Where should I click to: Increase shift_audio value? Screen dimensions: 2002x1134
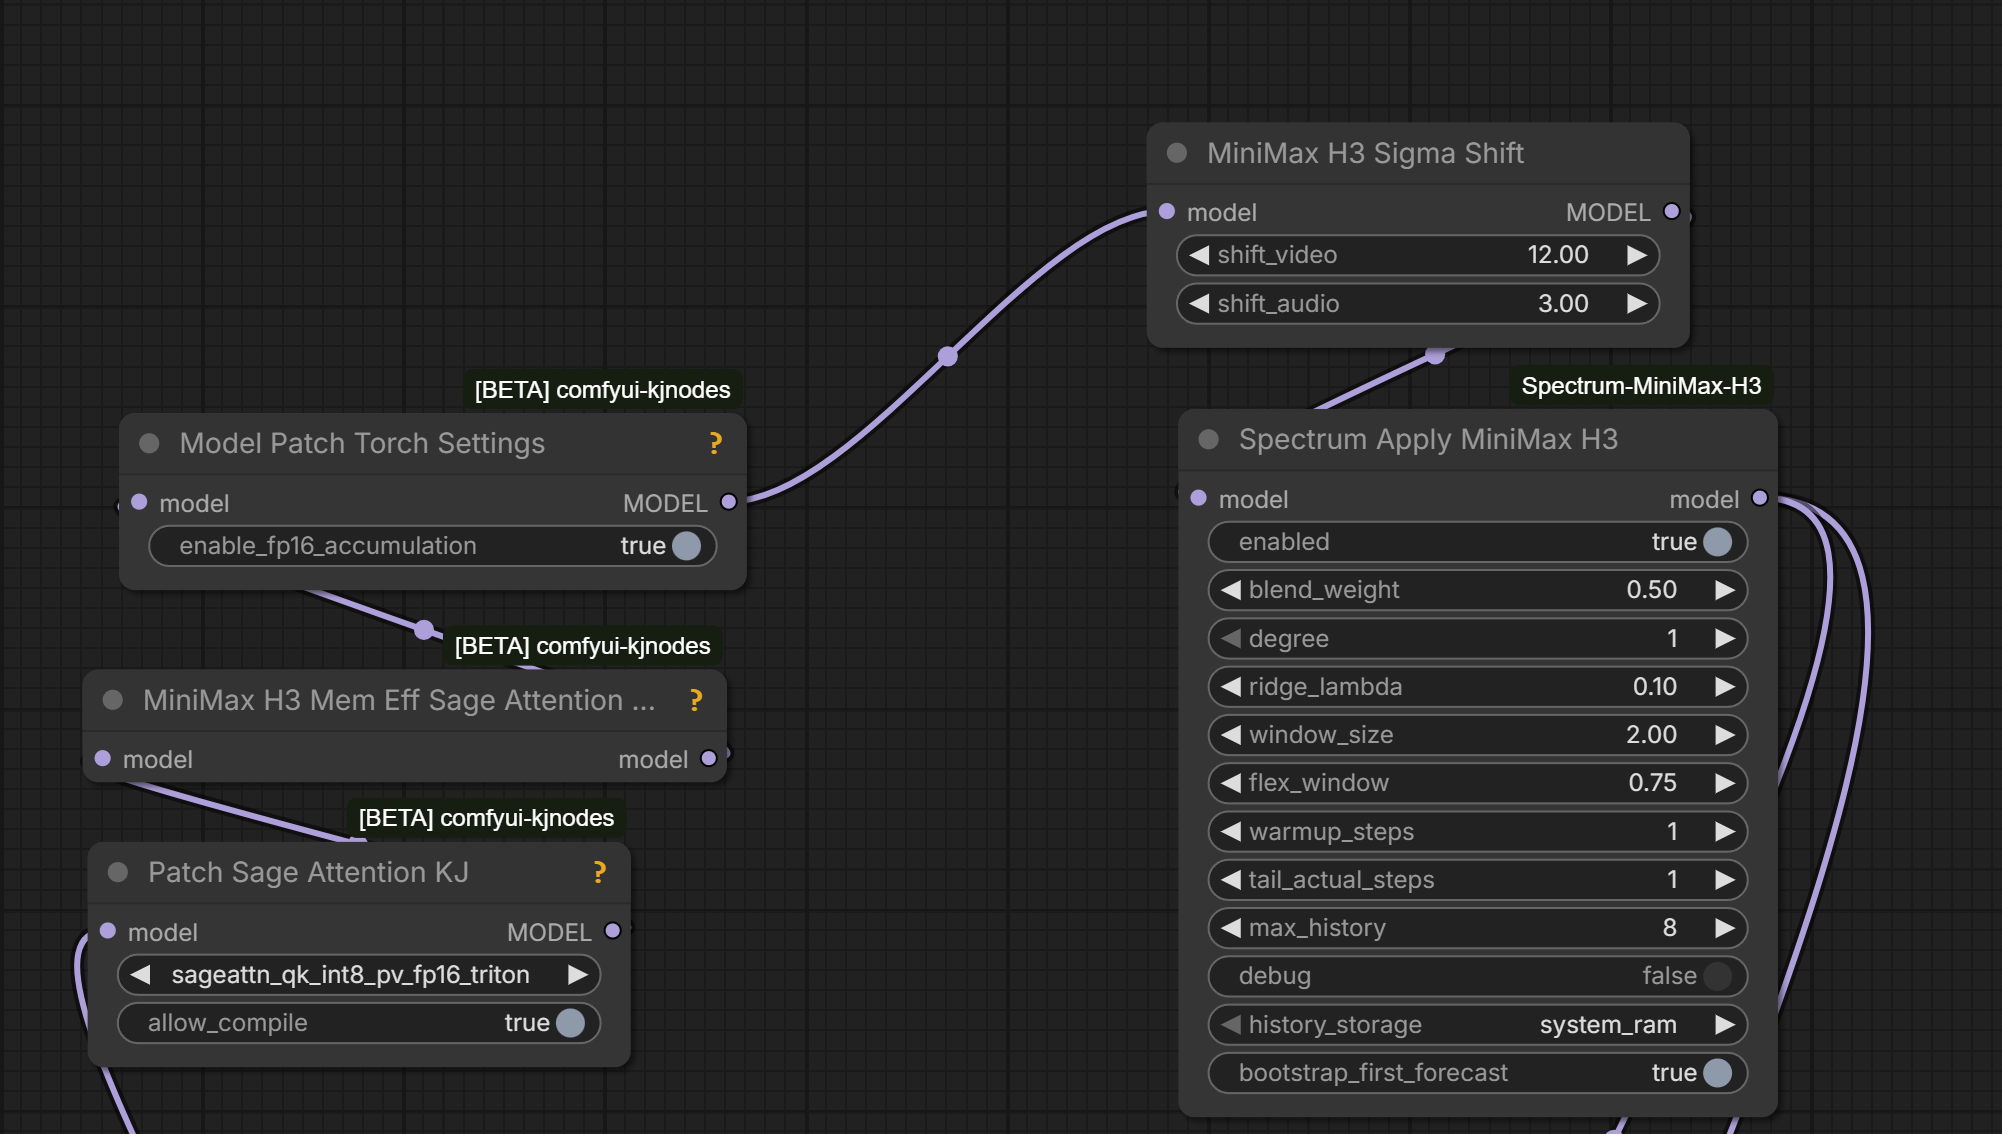click(x=1637, y=304)
